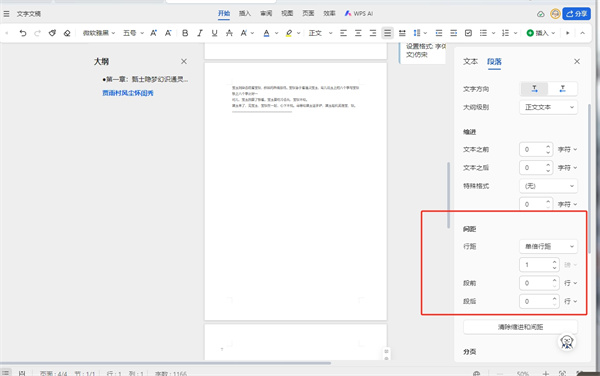
Task: Align the text to the left
Action: click(x=343, y=33)
